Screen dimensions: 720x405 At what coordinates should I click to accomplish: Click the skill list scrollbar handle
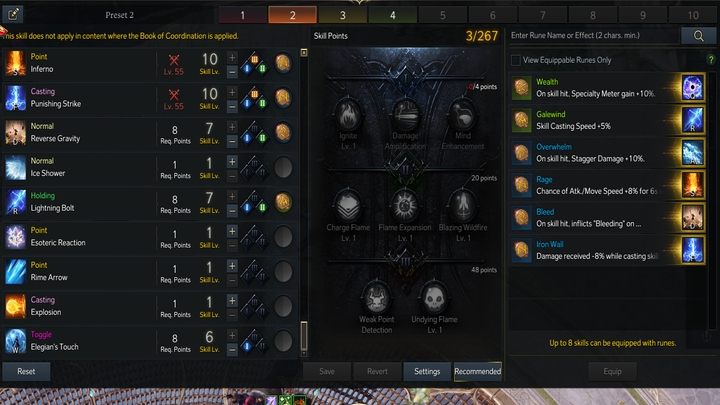click(x=304, y=336)
